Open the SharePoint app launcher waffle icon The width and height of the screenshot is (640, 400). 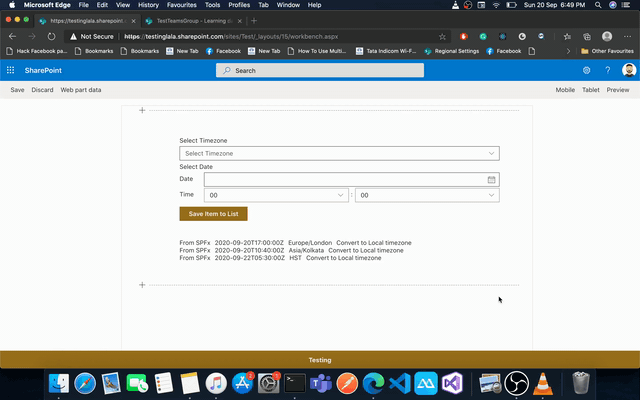click(x=11, y=70)
